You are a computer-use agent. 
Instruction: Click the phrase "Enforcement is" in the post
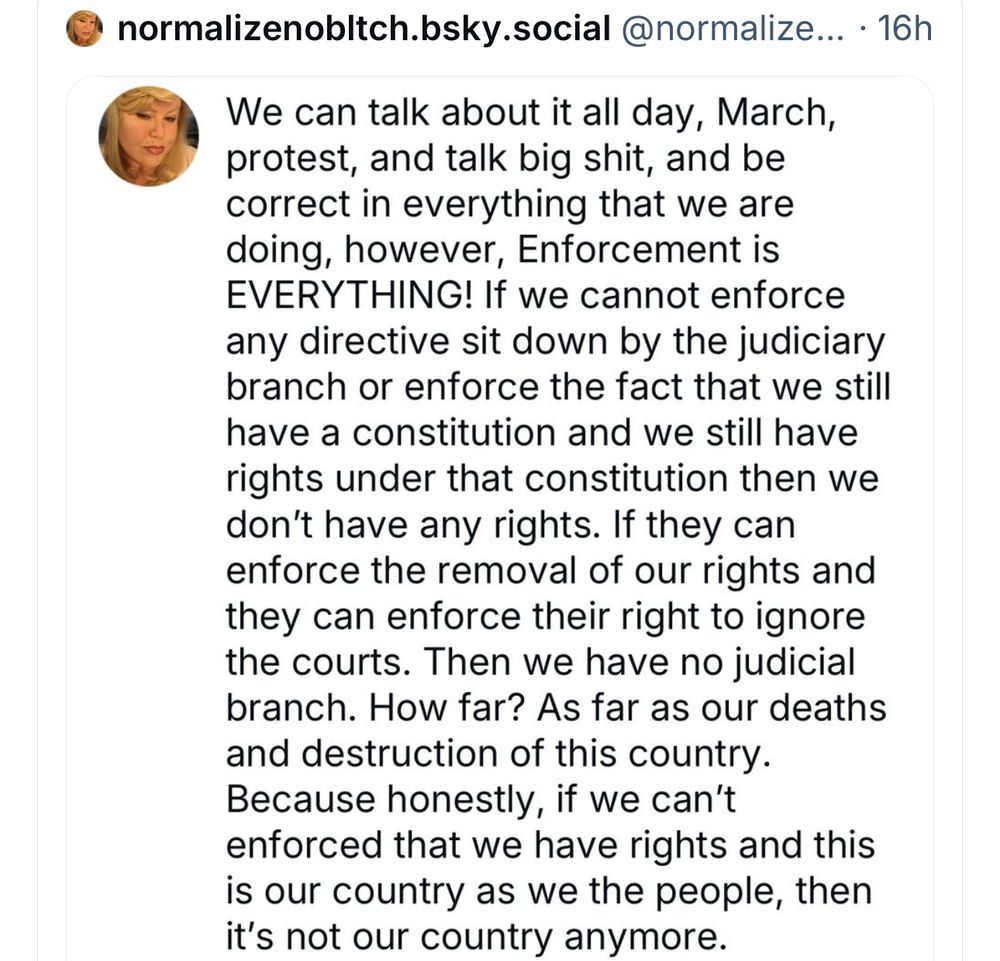coord(648,249)
